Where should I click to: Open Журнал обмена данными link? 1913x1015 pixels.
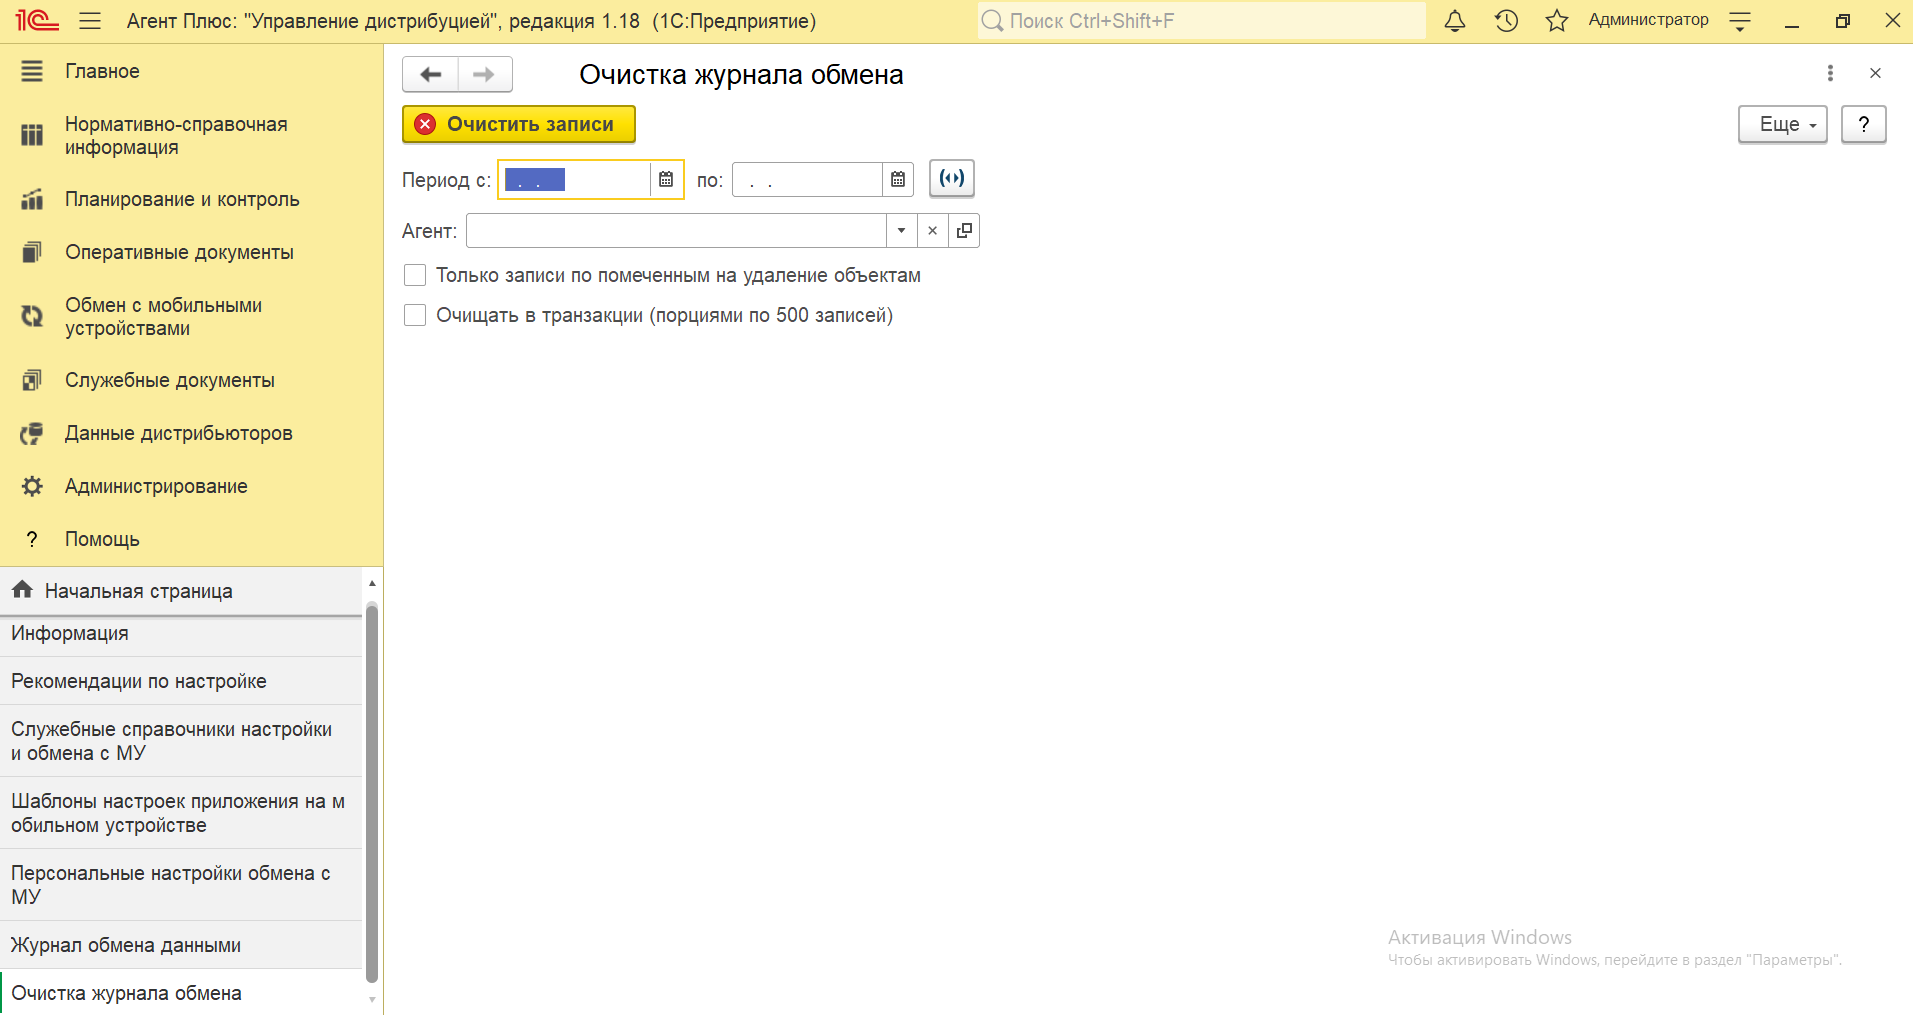[126, 945]
